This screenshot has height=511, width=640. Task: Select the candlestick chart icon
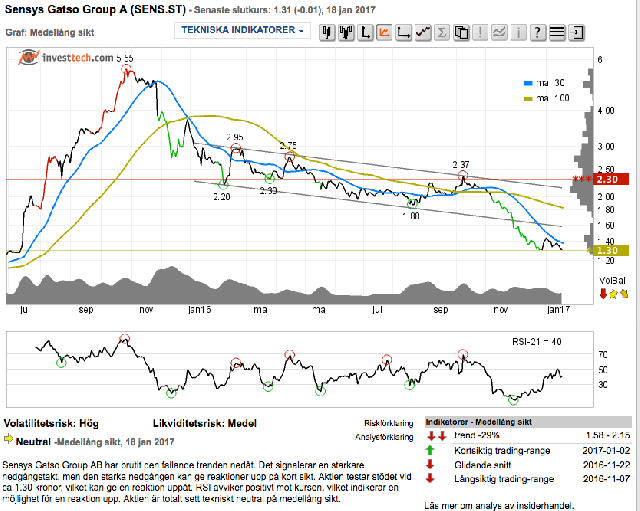(327, 32)
